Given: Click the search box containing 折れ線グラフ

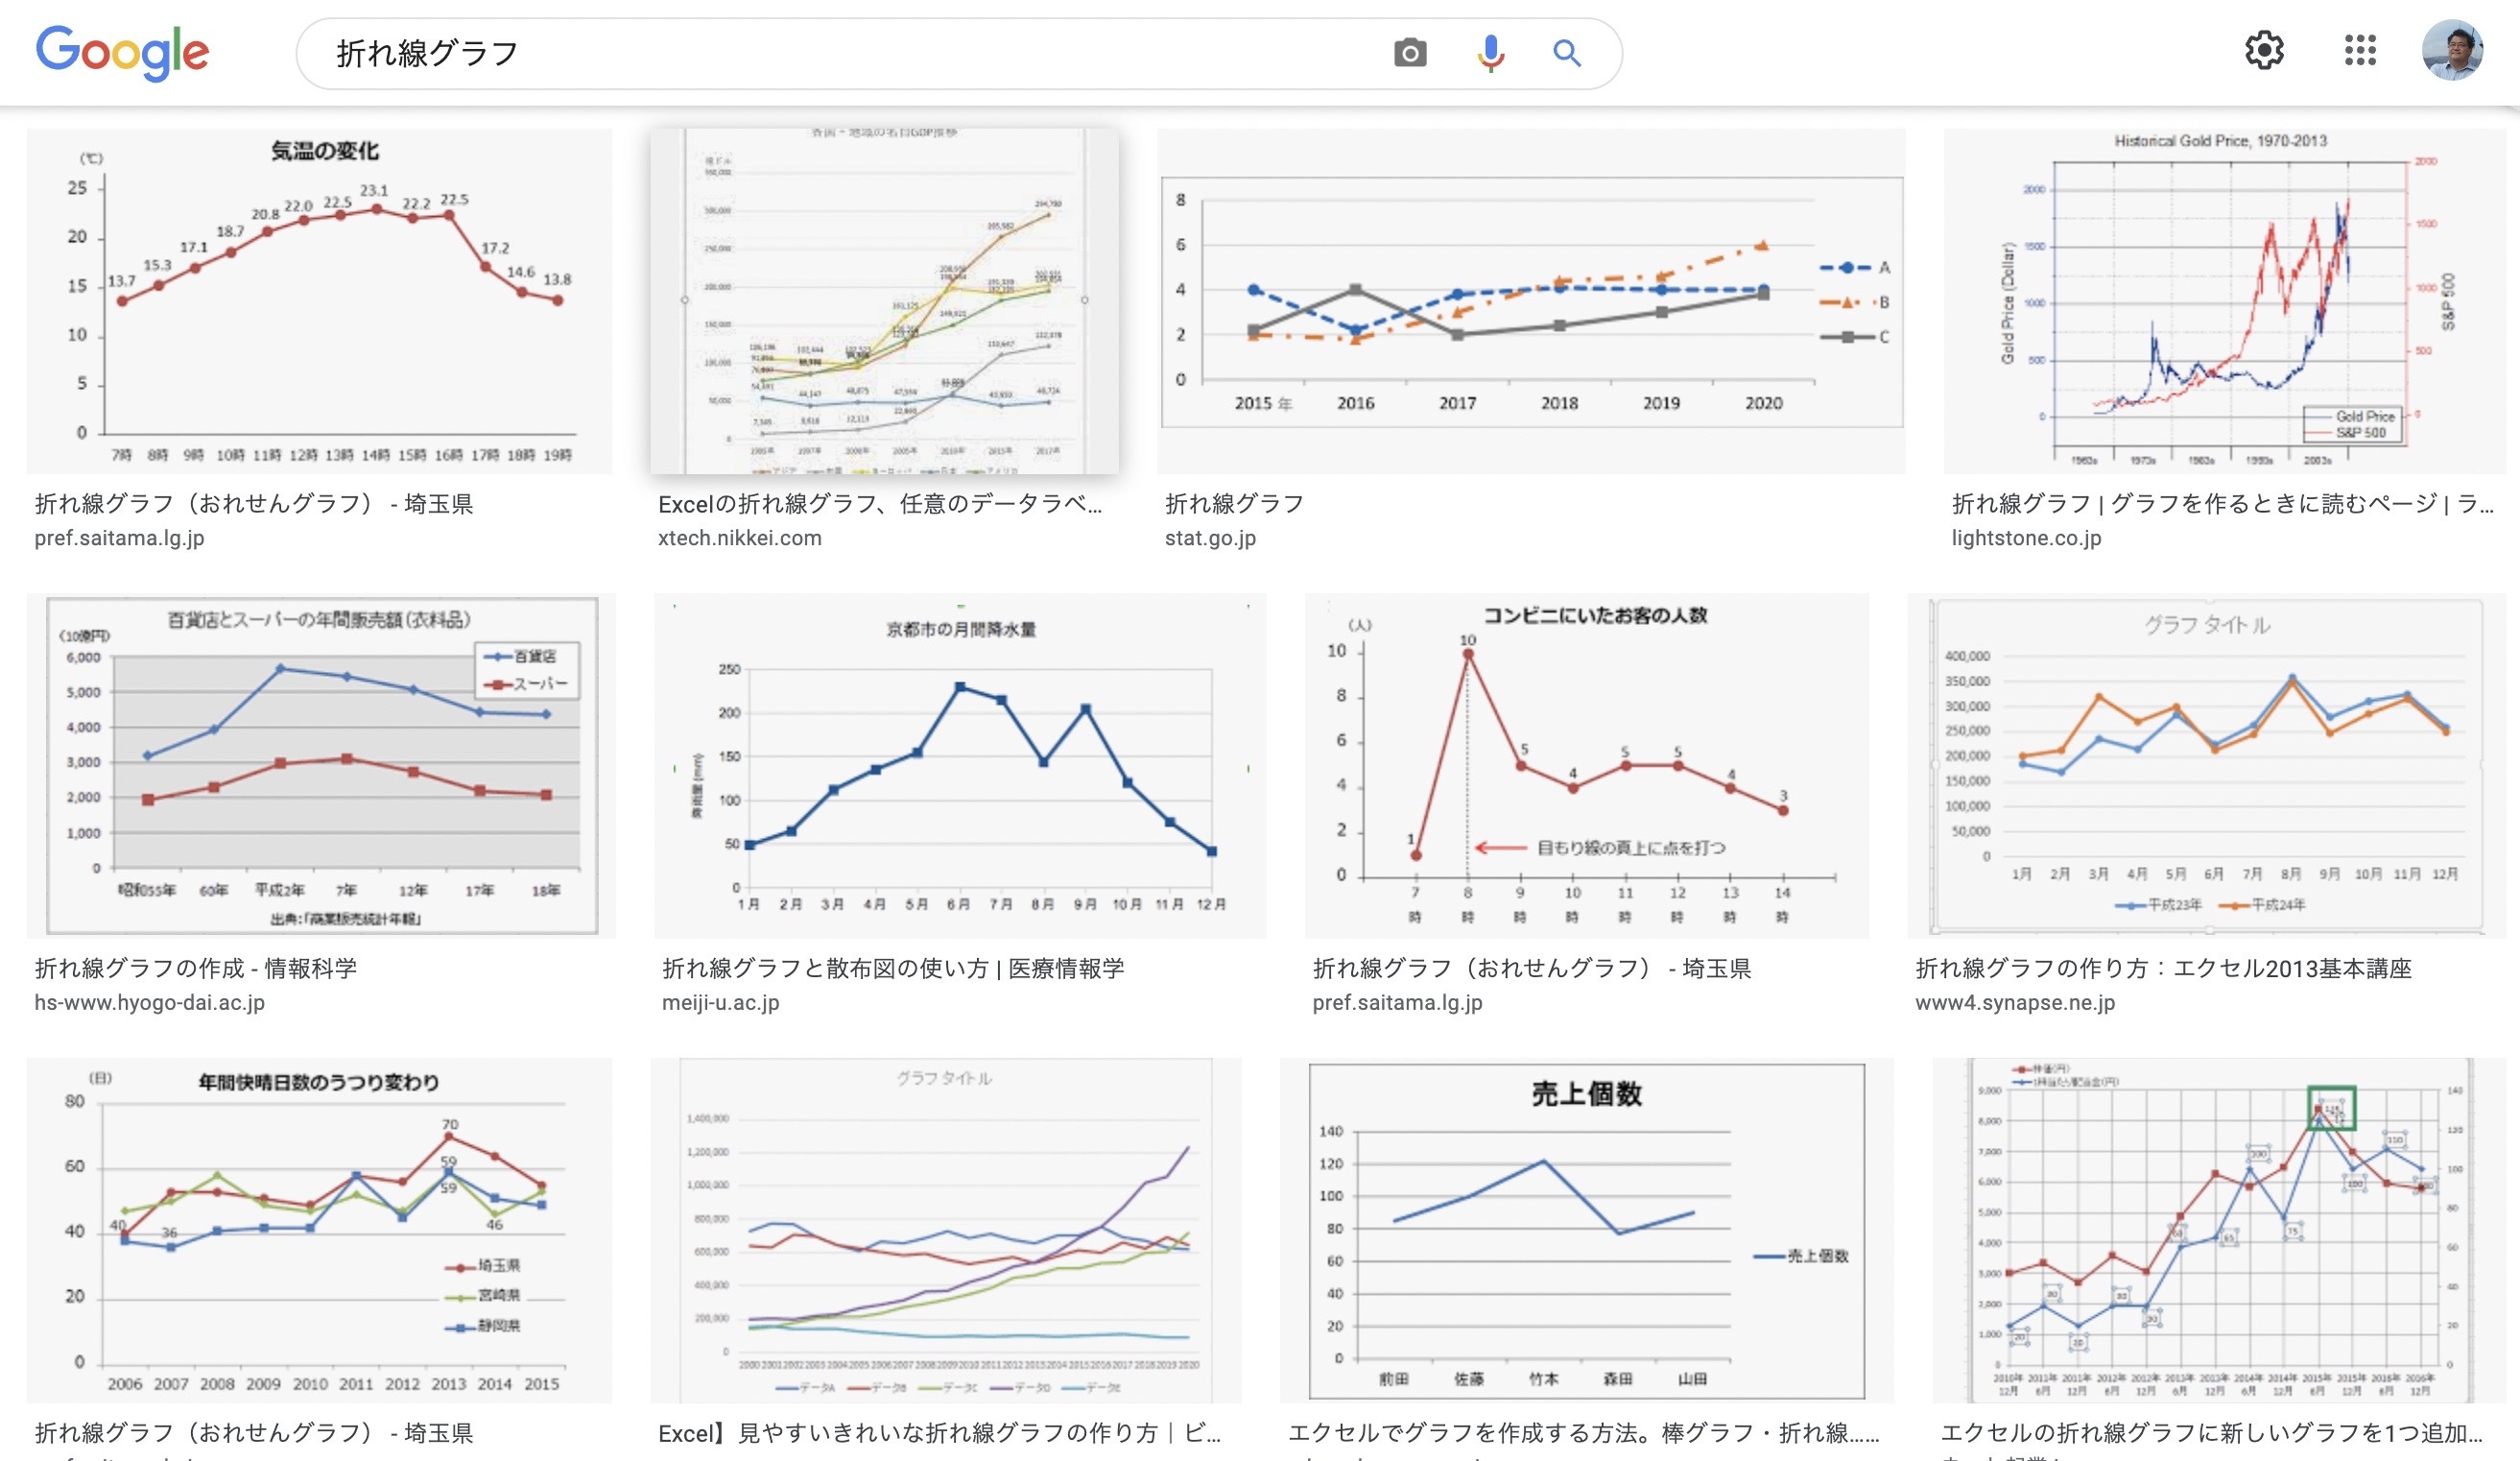Looking at the screenshot, I should (850, 53).
